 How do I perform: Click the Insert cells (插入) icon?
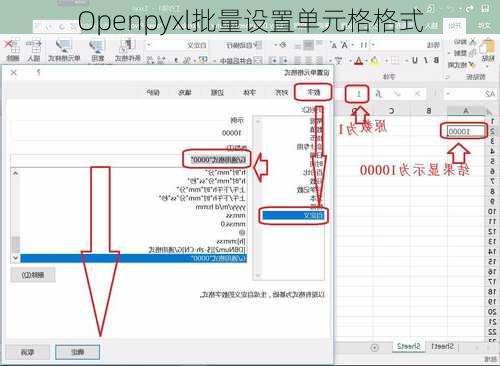coord(34,46)
